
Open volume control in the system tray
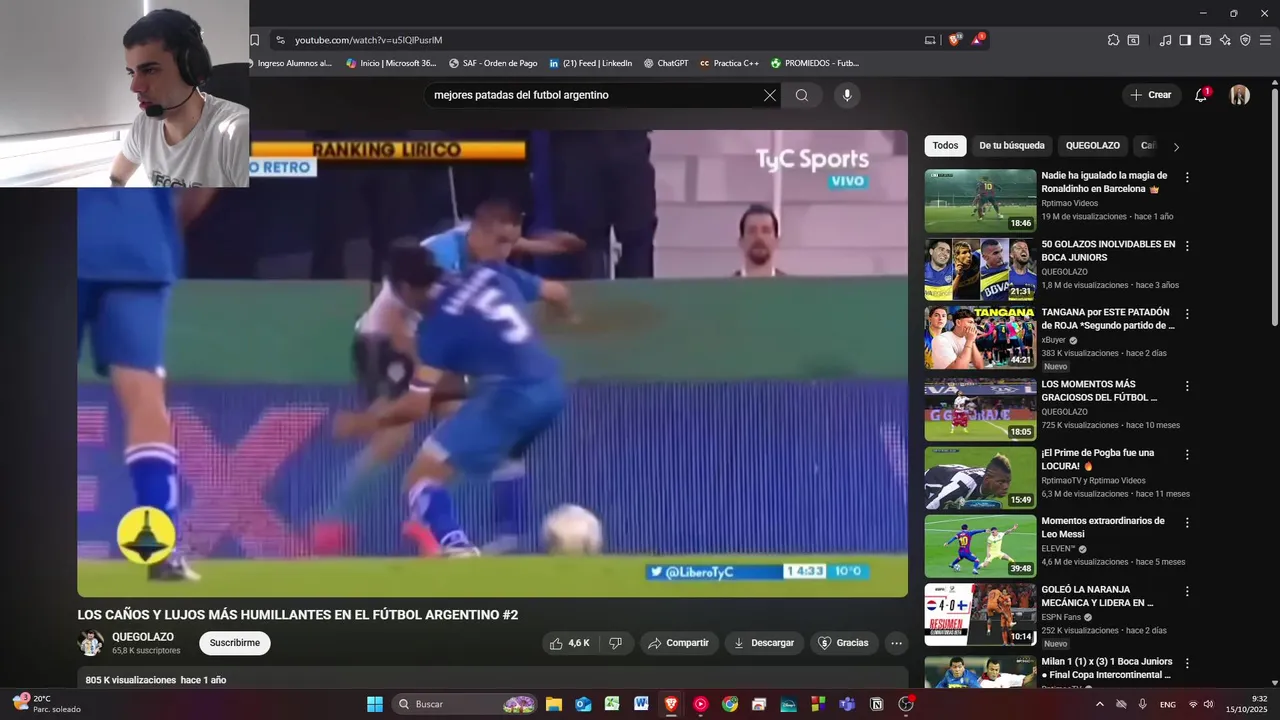(x=1208, y=704)
